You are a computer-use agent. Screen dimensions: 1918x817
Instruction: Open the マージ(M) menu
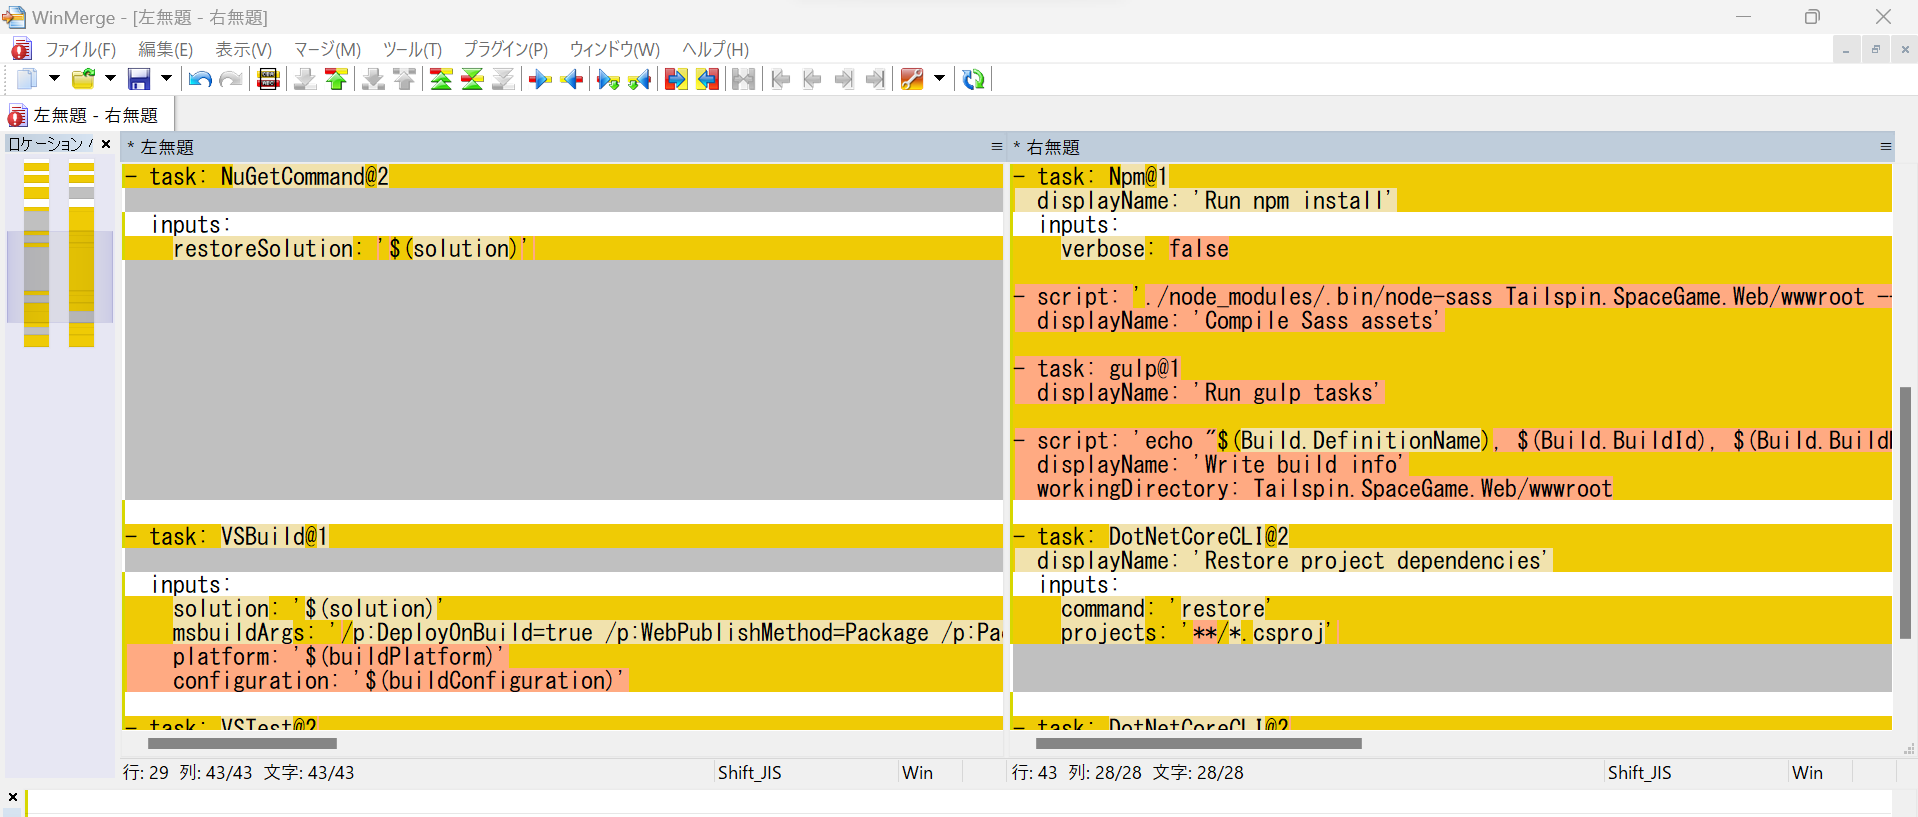coord(327,49)
